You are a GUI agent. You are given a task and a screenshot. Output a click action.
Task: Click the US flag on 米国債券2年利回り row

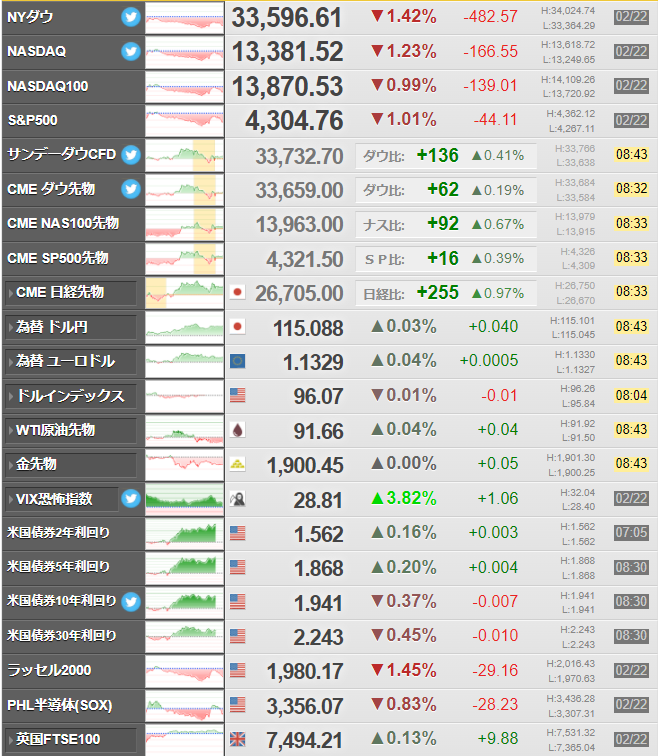point(237,533)
